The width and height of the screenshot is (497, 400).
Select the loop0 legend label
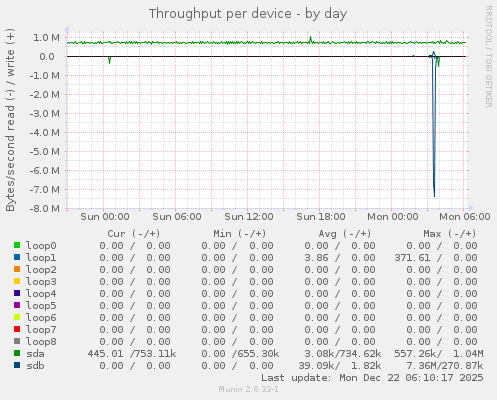click(41, 246)
